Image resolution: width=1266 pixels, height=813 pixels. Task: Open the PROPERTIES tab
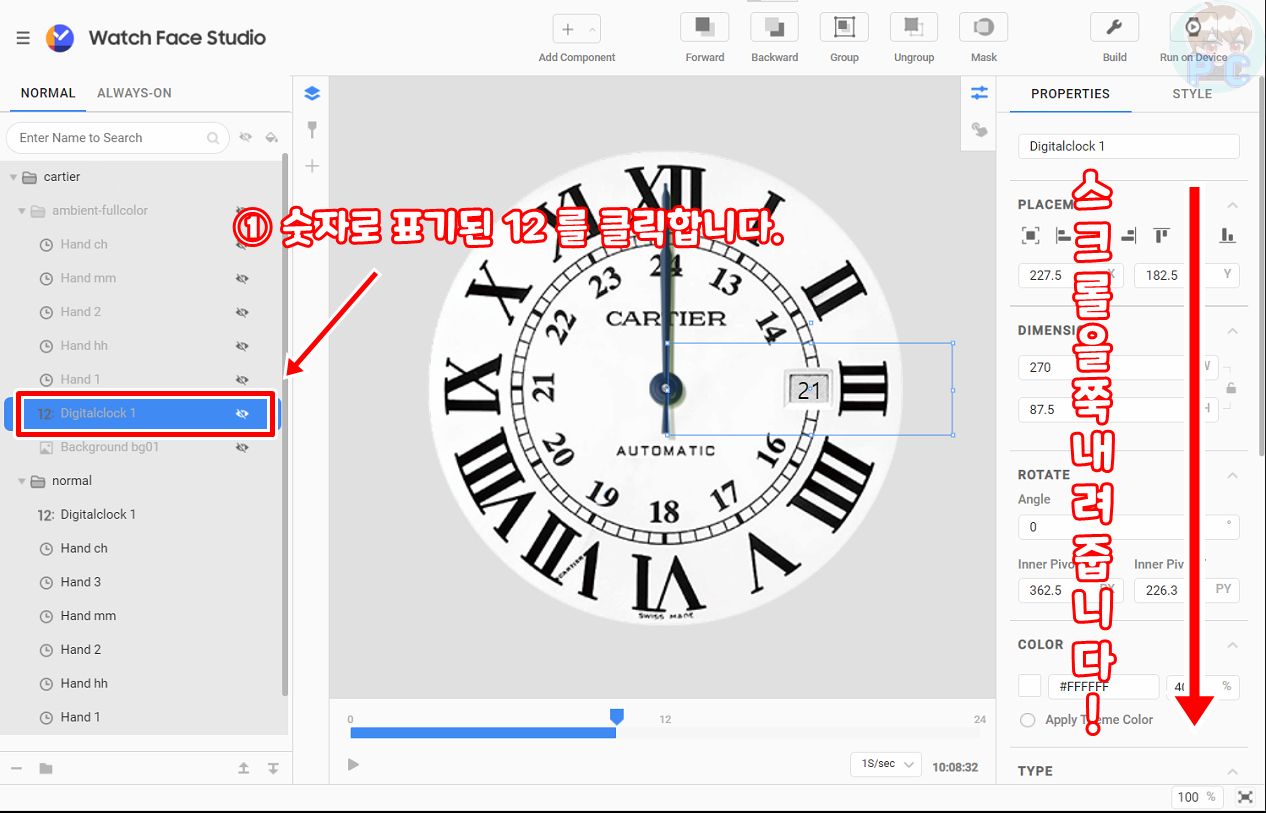(x=1070, y=94)
